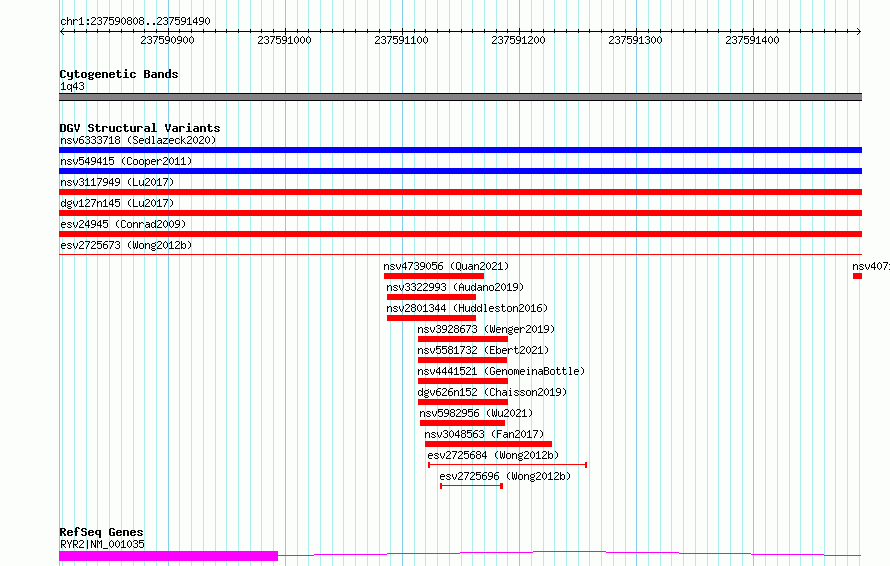The width and height of the screenshot is (890, 566).
Task: Click the red bar under esv24945
Action: [x=460, y=234]
